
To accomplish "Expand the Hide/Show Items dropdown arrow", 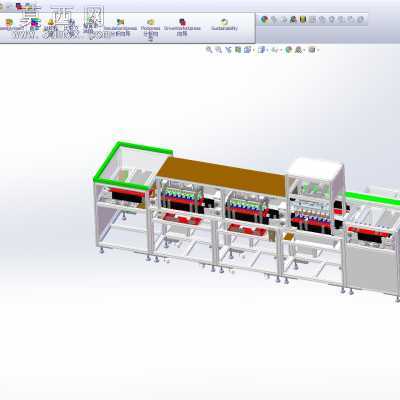I will (x=281, y=50).
